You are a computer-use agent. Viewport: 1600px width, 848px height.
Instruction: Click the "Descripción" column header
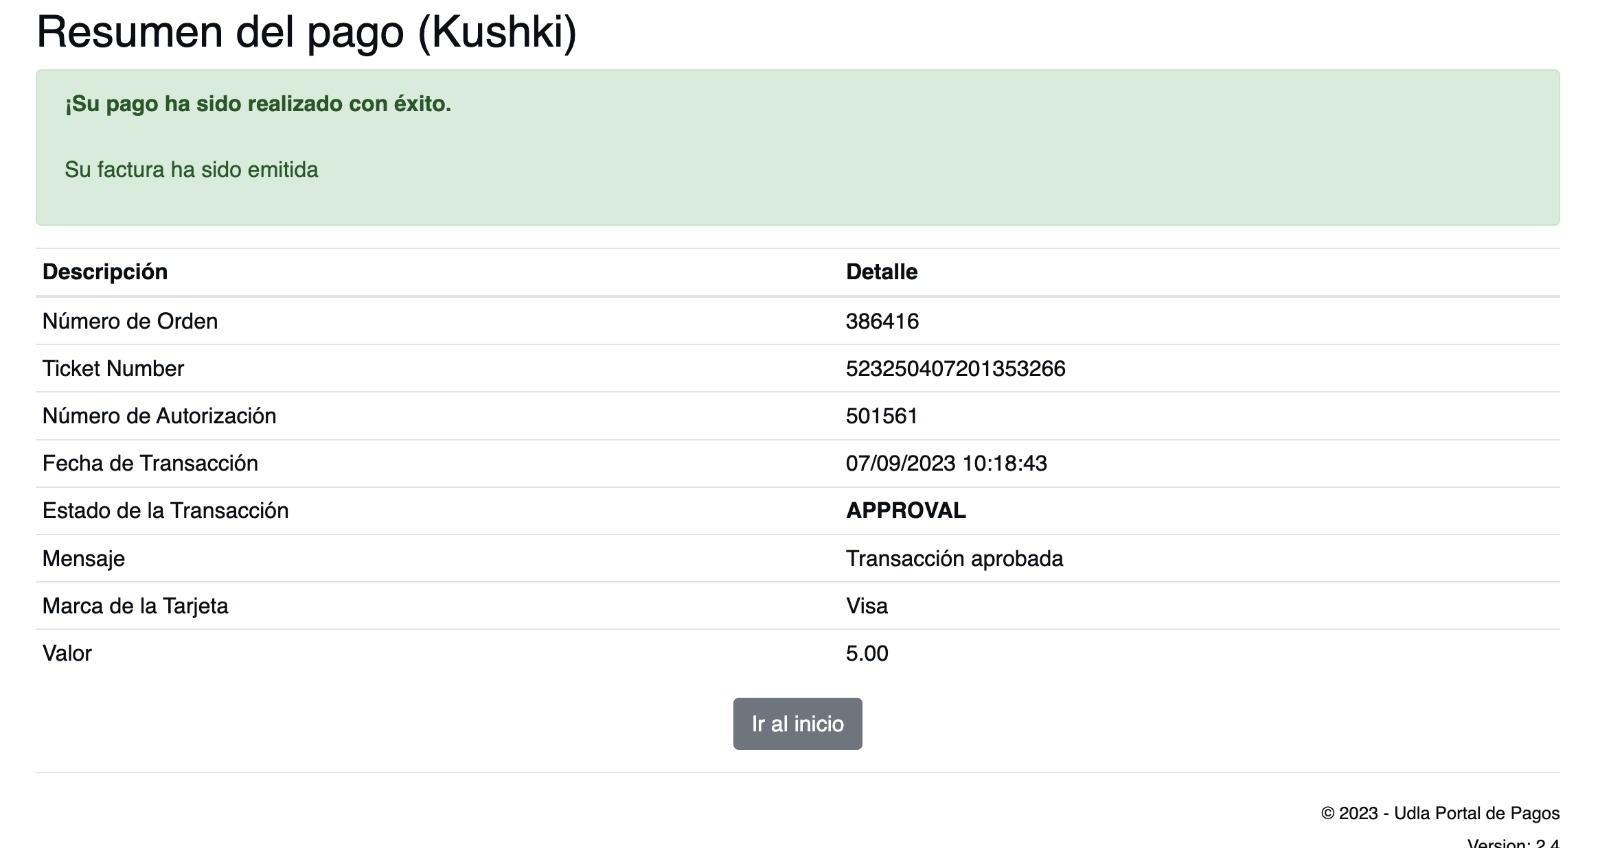pyautogui.click(x=105, y=272)
